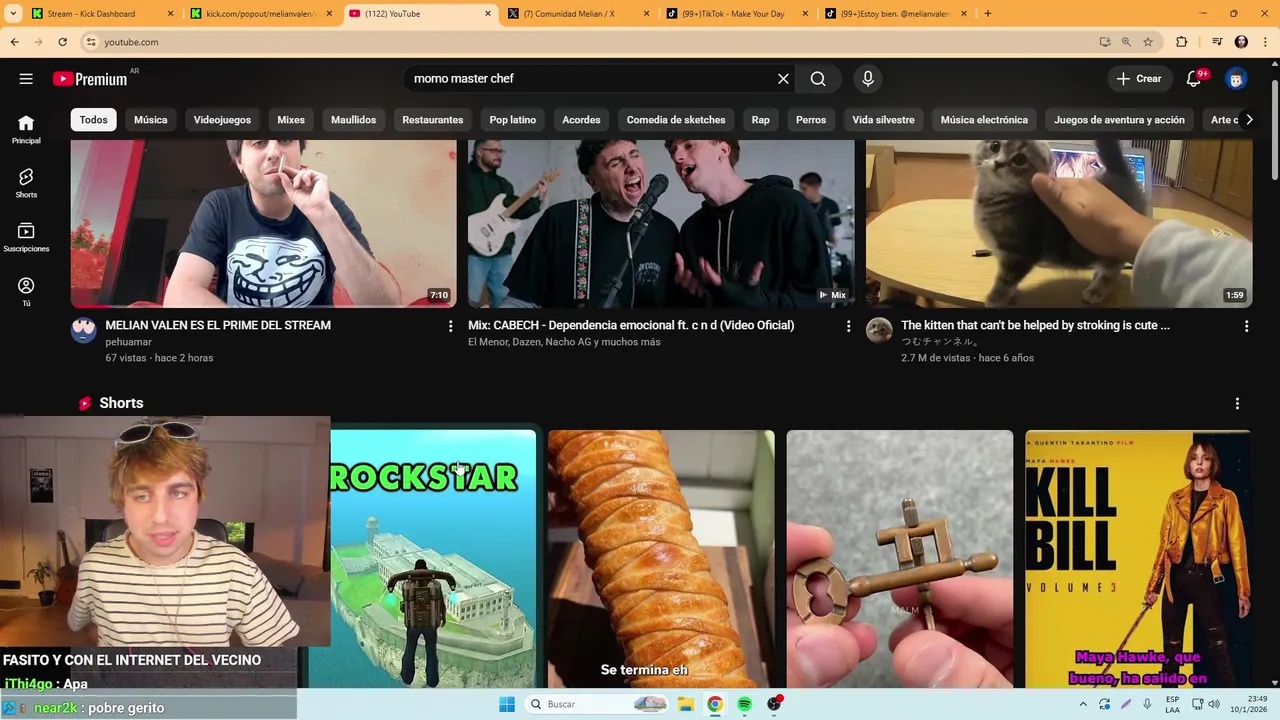Viewport: 1280px width, 720px height.
Task: Open Shorts in the sidebar
Action: [x=26, y=183]
